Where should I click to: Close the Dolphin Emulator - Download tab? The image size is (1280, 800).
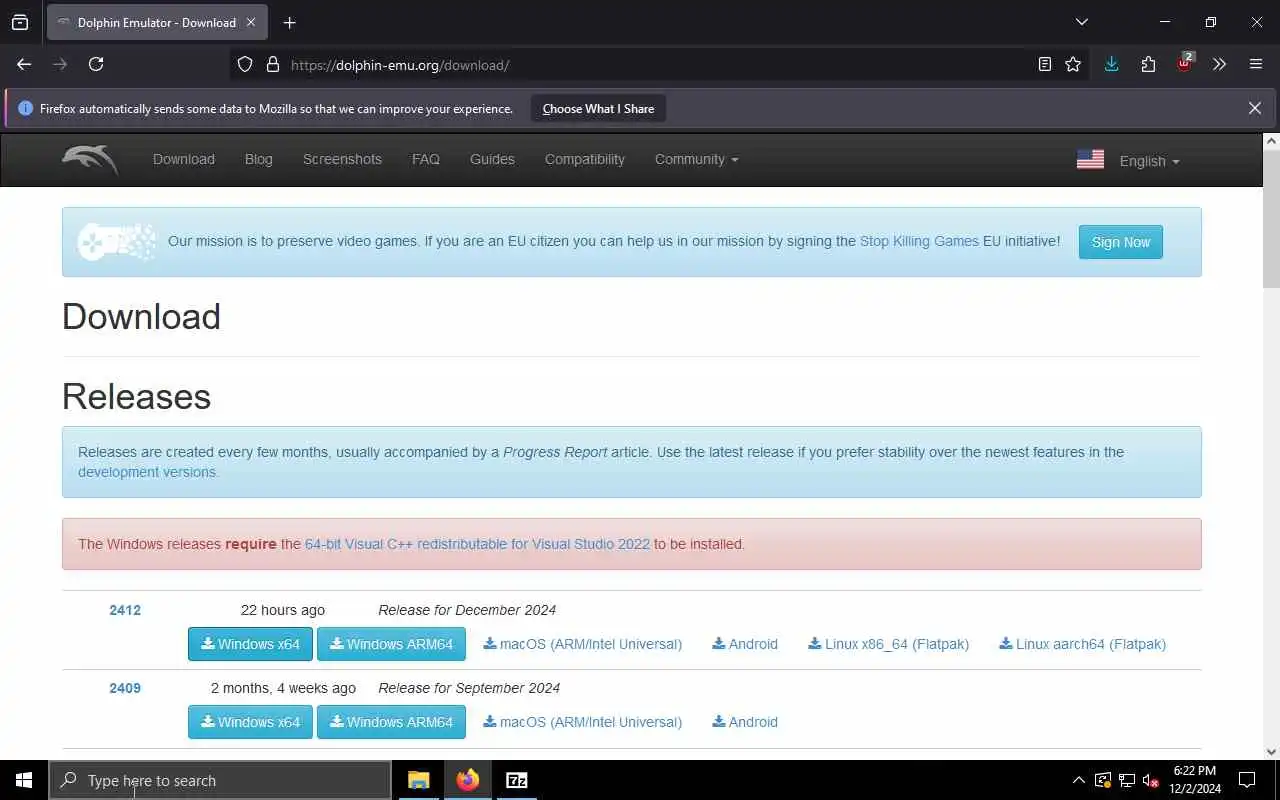pyautogui.click(x=250, y=22)
